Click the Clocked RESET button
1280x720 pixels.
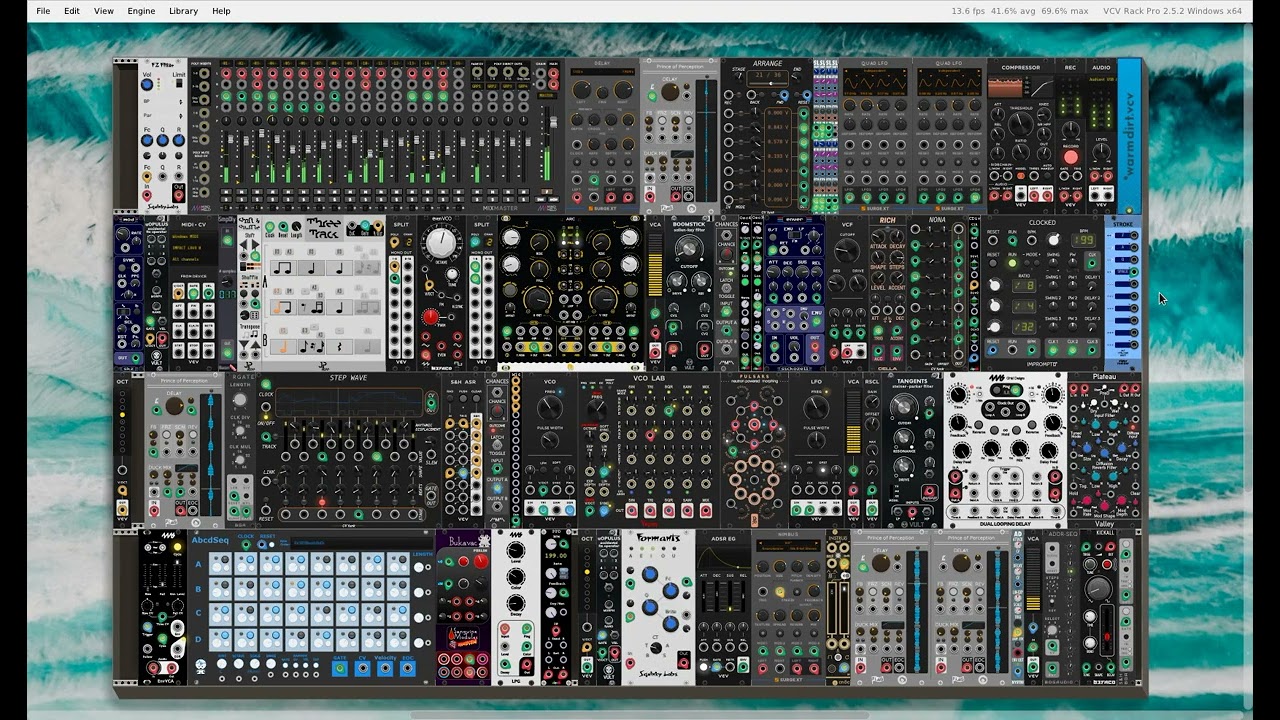pyautogui.click(x=993, y=263)
